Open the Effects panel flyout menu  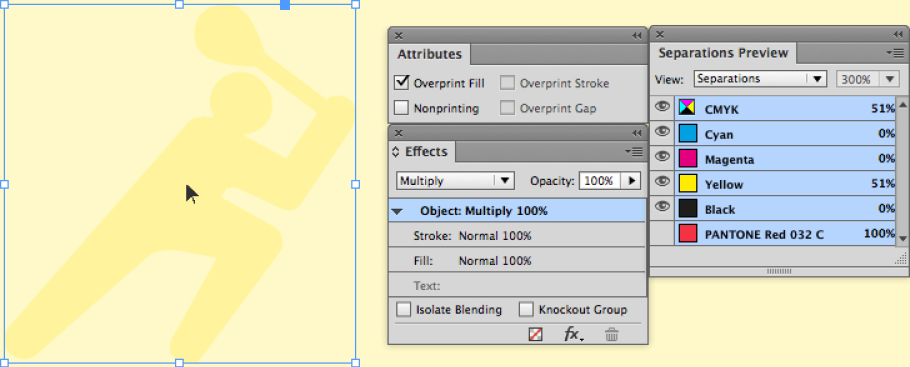(x=634, y=152)
